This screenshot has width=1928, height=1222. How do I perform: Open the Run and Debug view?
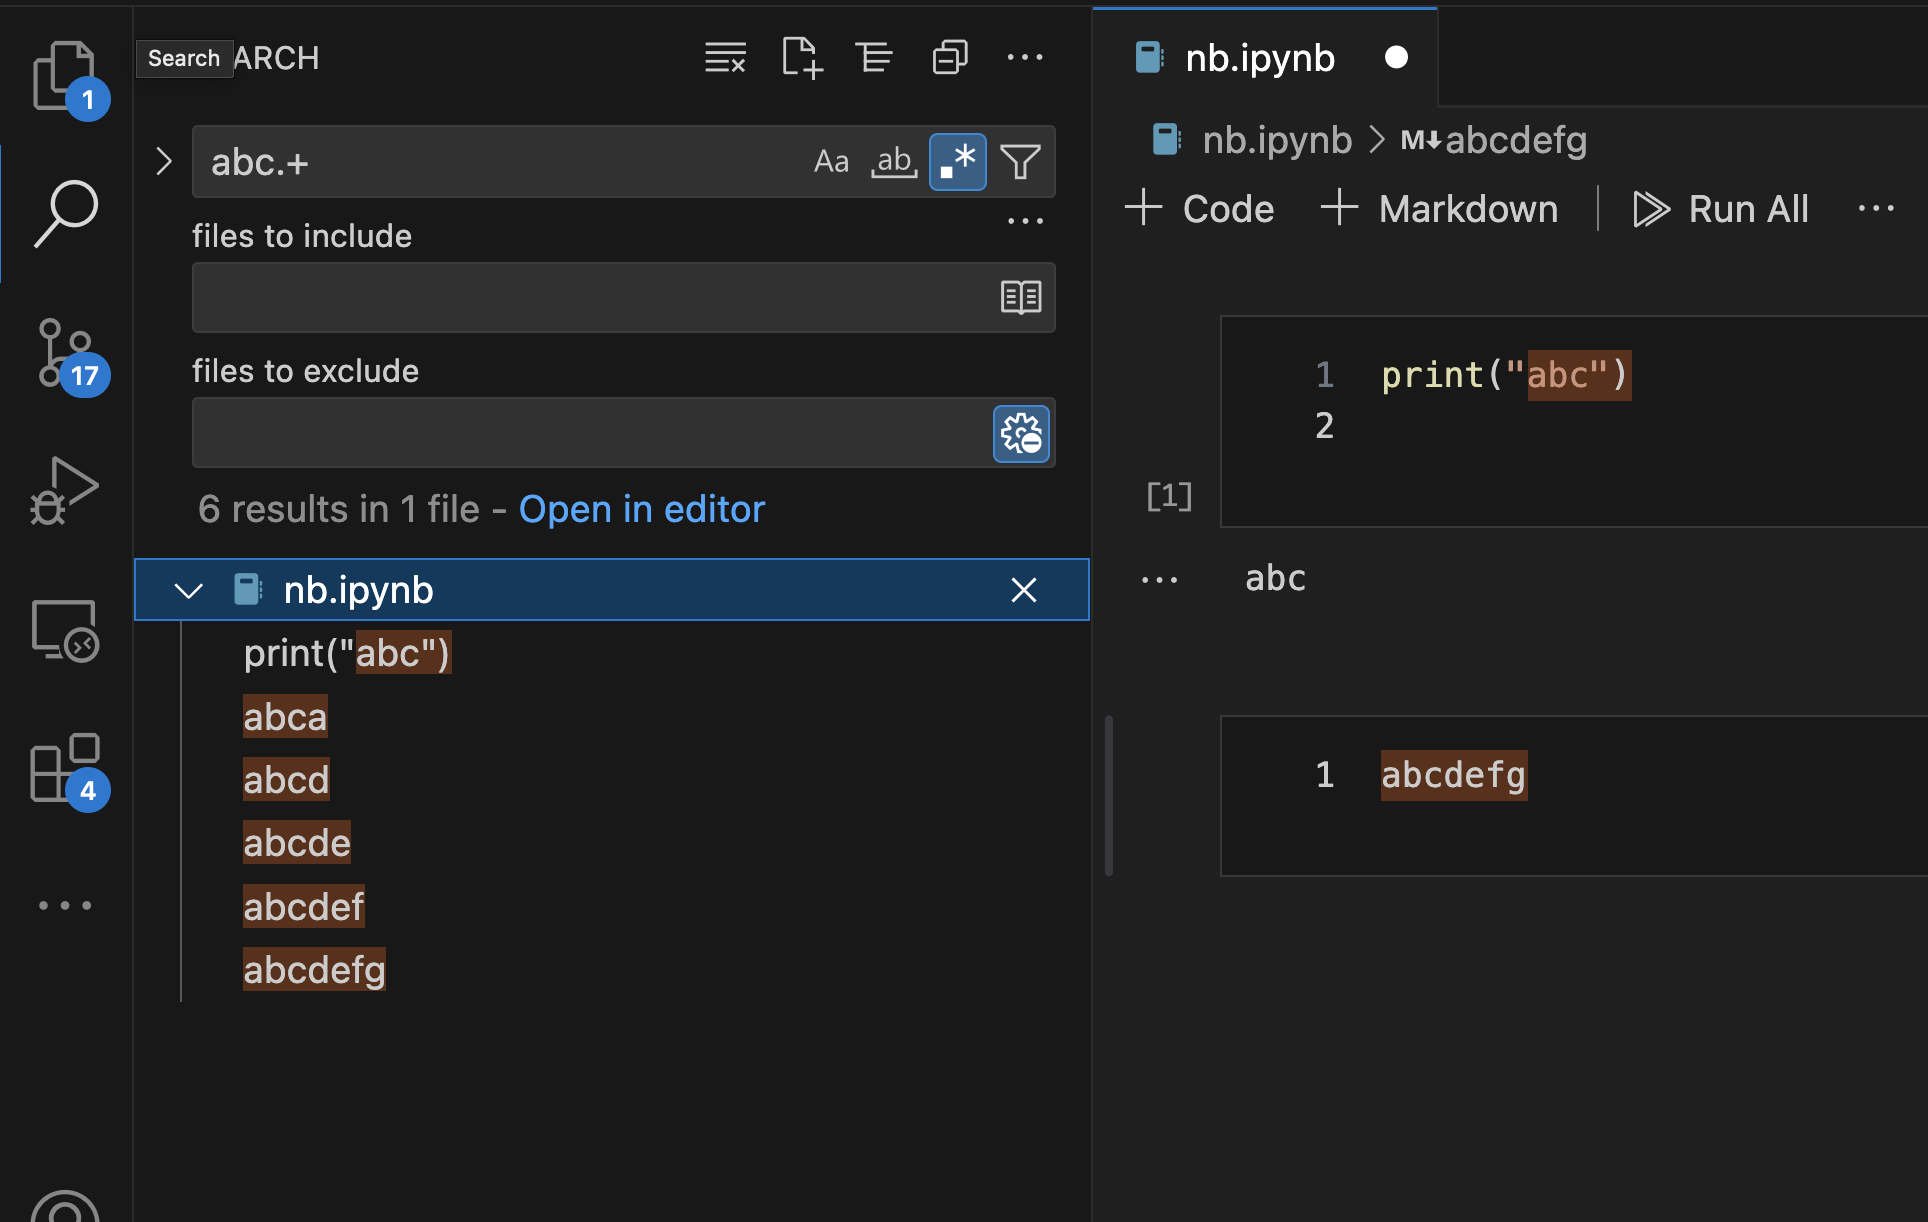(x=64, y=490)
